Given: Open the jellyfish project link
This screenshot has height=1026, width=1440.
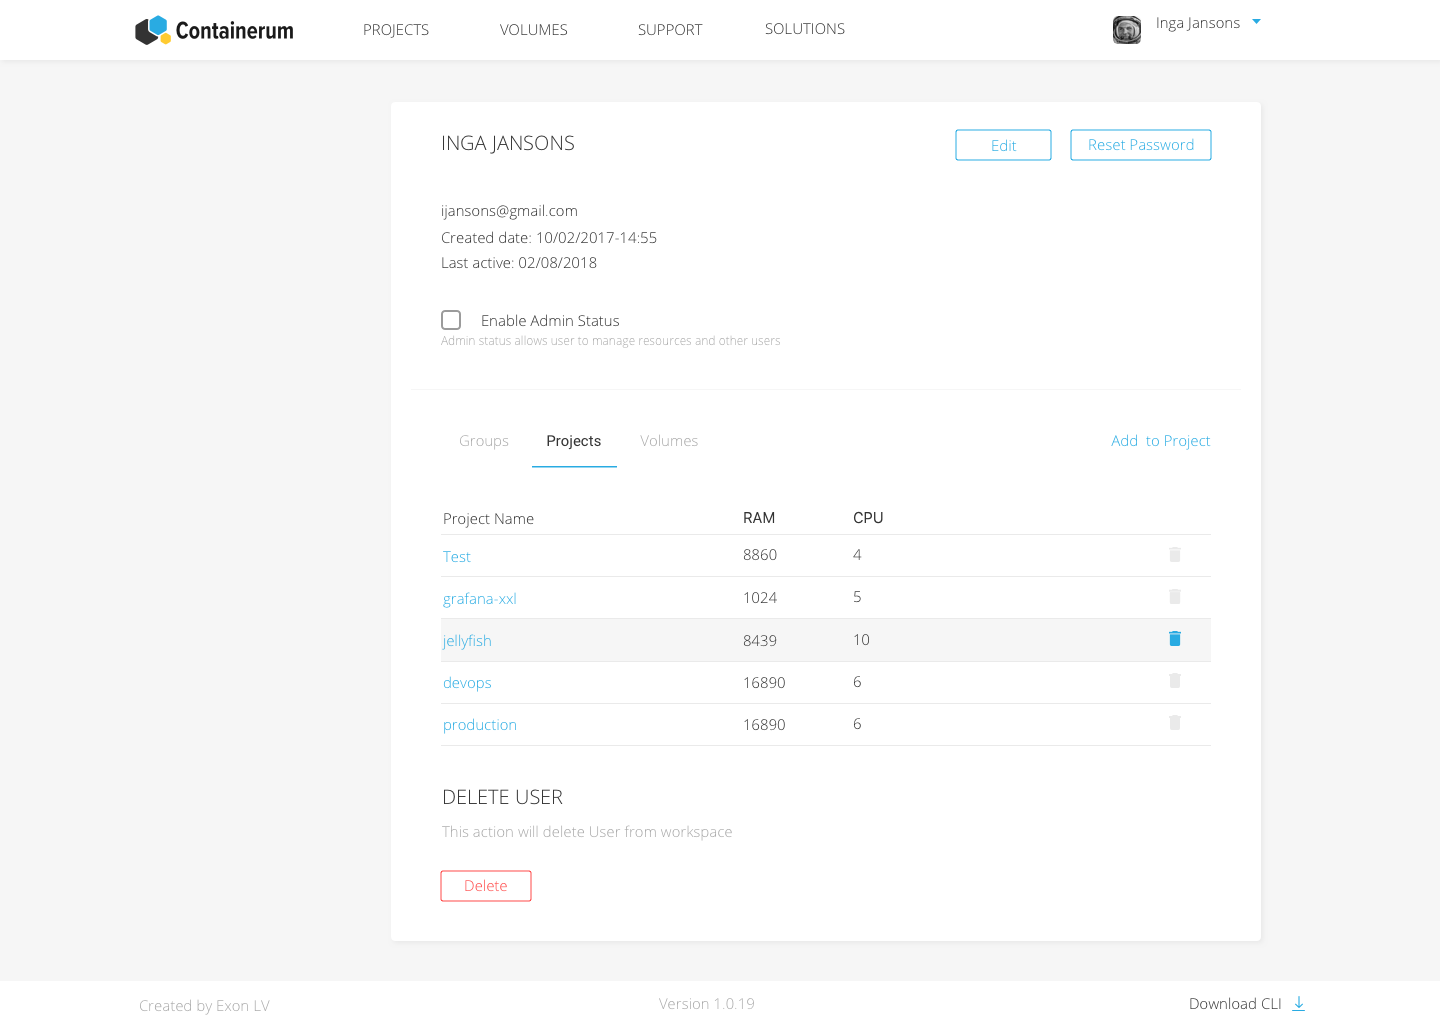Looking at the screenshot, I should [x=466, y=640].
